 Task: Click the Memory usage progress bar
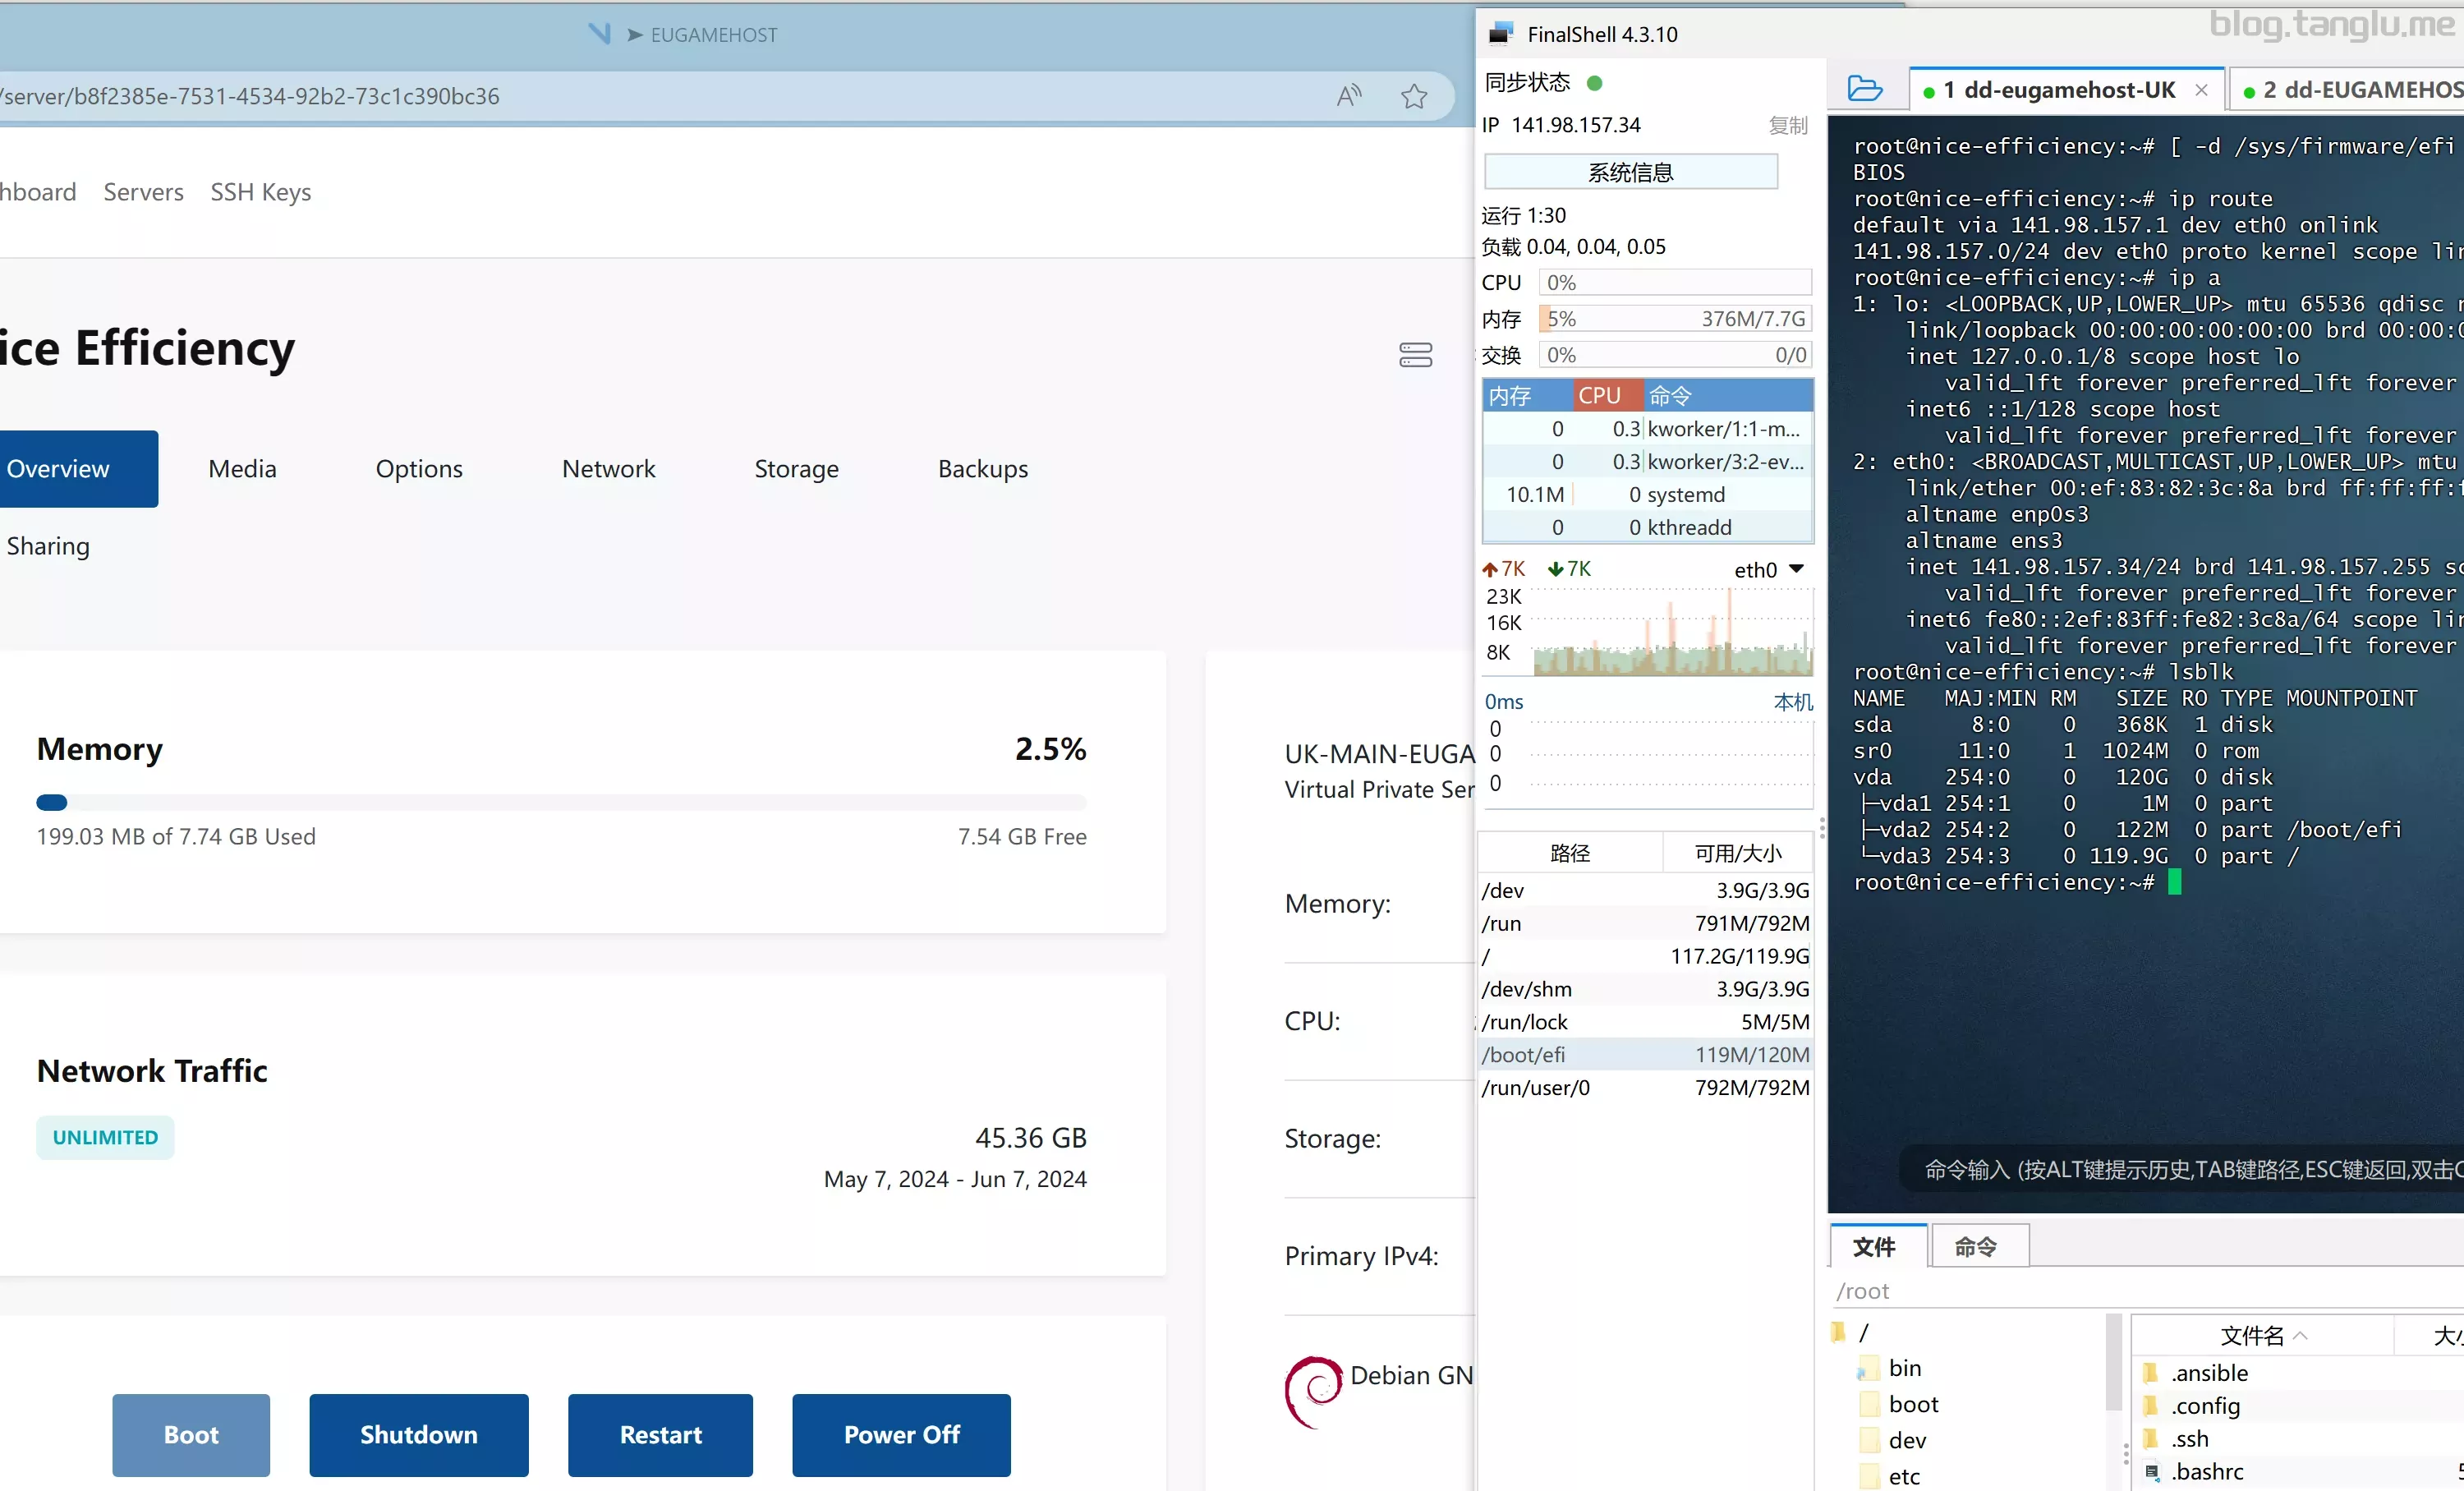coord(561,802)
